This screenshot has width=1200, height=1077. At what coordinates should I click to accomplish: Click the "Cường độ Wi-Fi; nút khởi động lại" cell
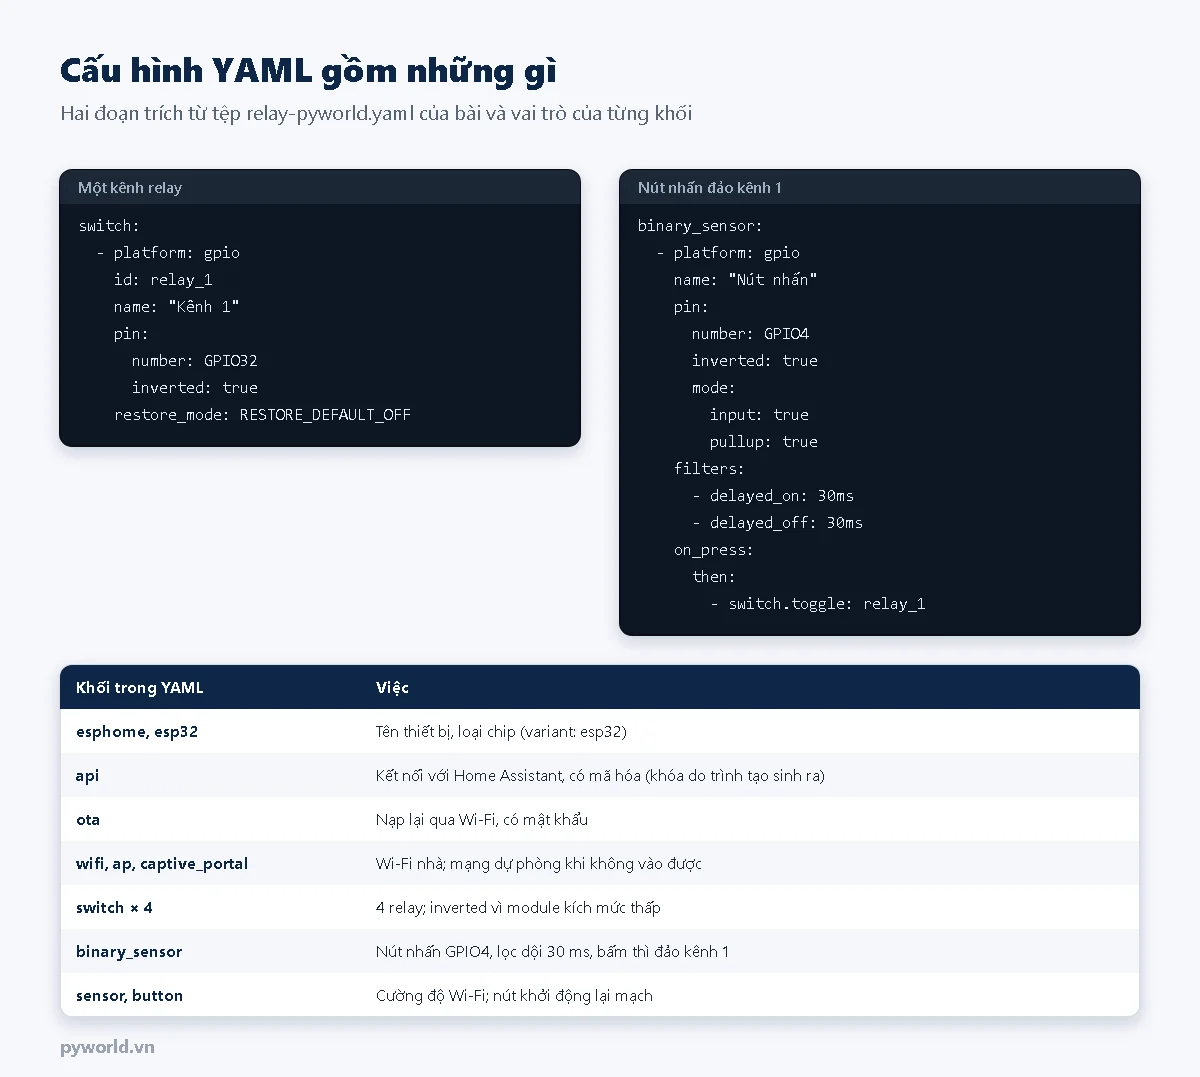coord(514,996)
